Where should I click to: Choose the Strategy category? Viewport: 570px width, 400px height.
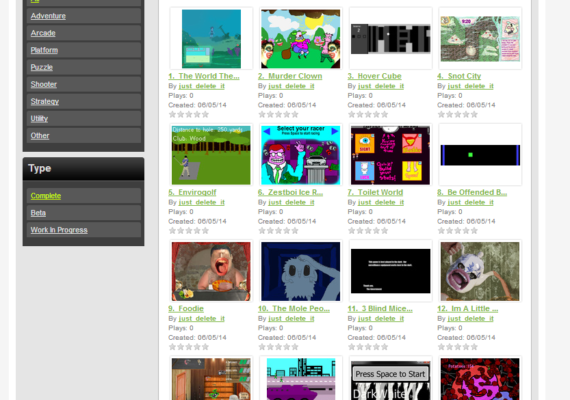point(44,101)
